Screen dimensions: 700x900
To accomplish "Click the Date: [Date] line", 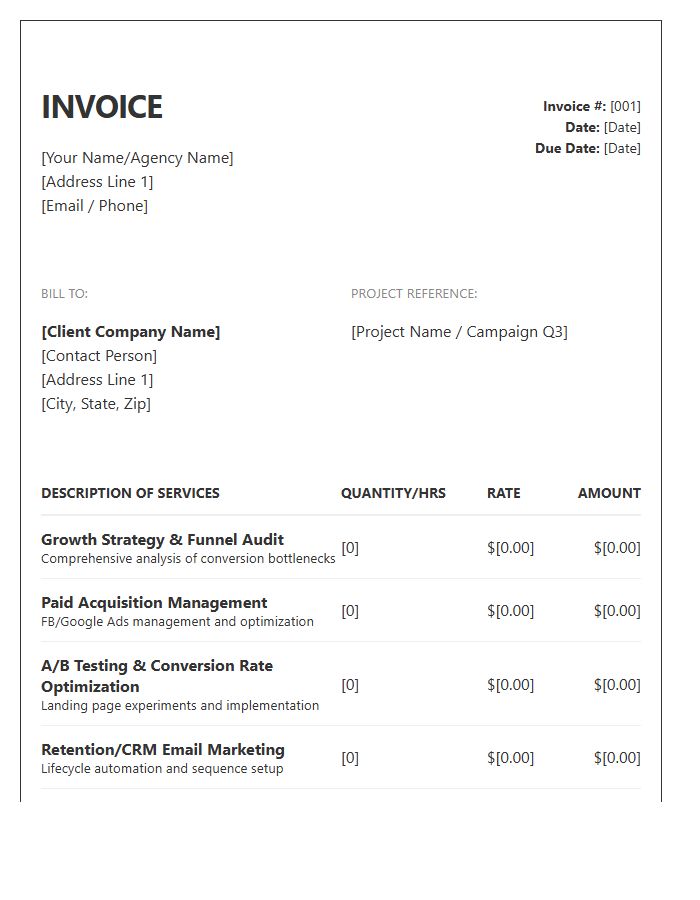I will click(x=603, y=127).
